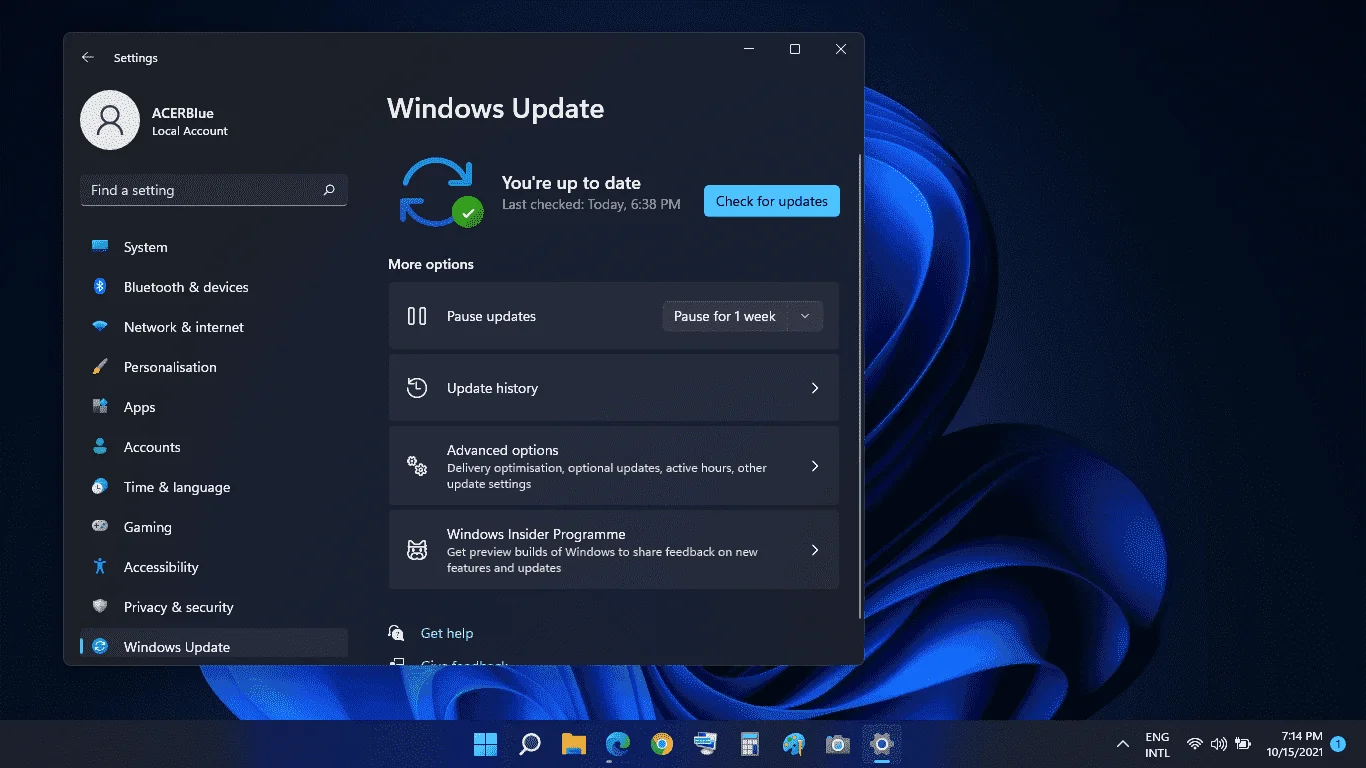Go back with the Settings back arrow
This screenshot has height=768, width=1366.
click(x=88, y=58)
